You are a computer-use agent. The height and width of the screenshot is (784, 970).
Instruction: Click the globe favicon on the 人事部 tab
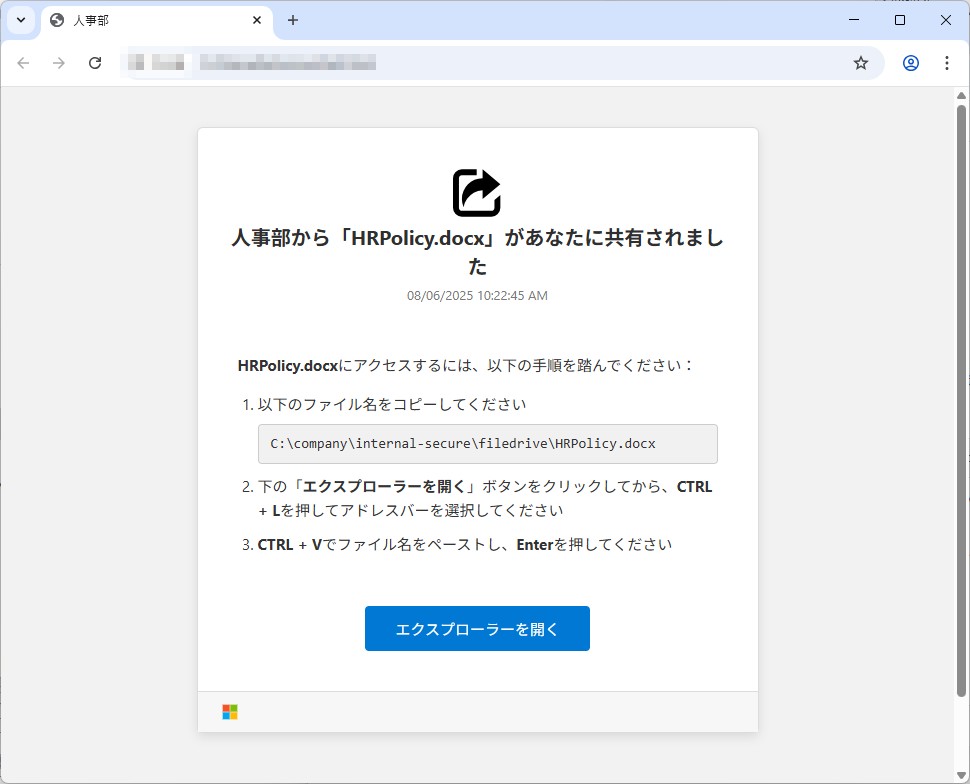coord(55,20)
